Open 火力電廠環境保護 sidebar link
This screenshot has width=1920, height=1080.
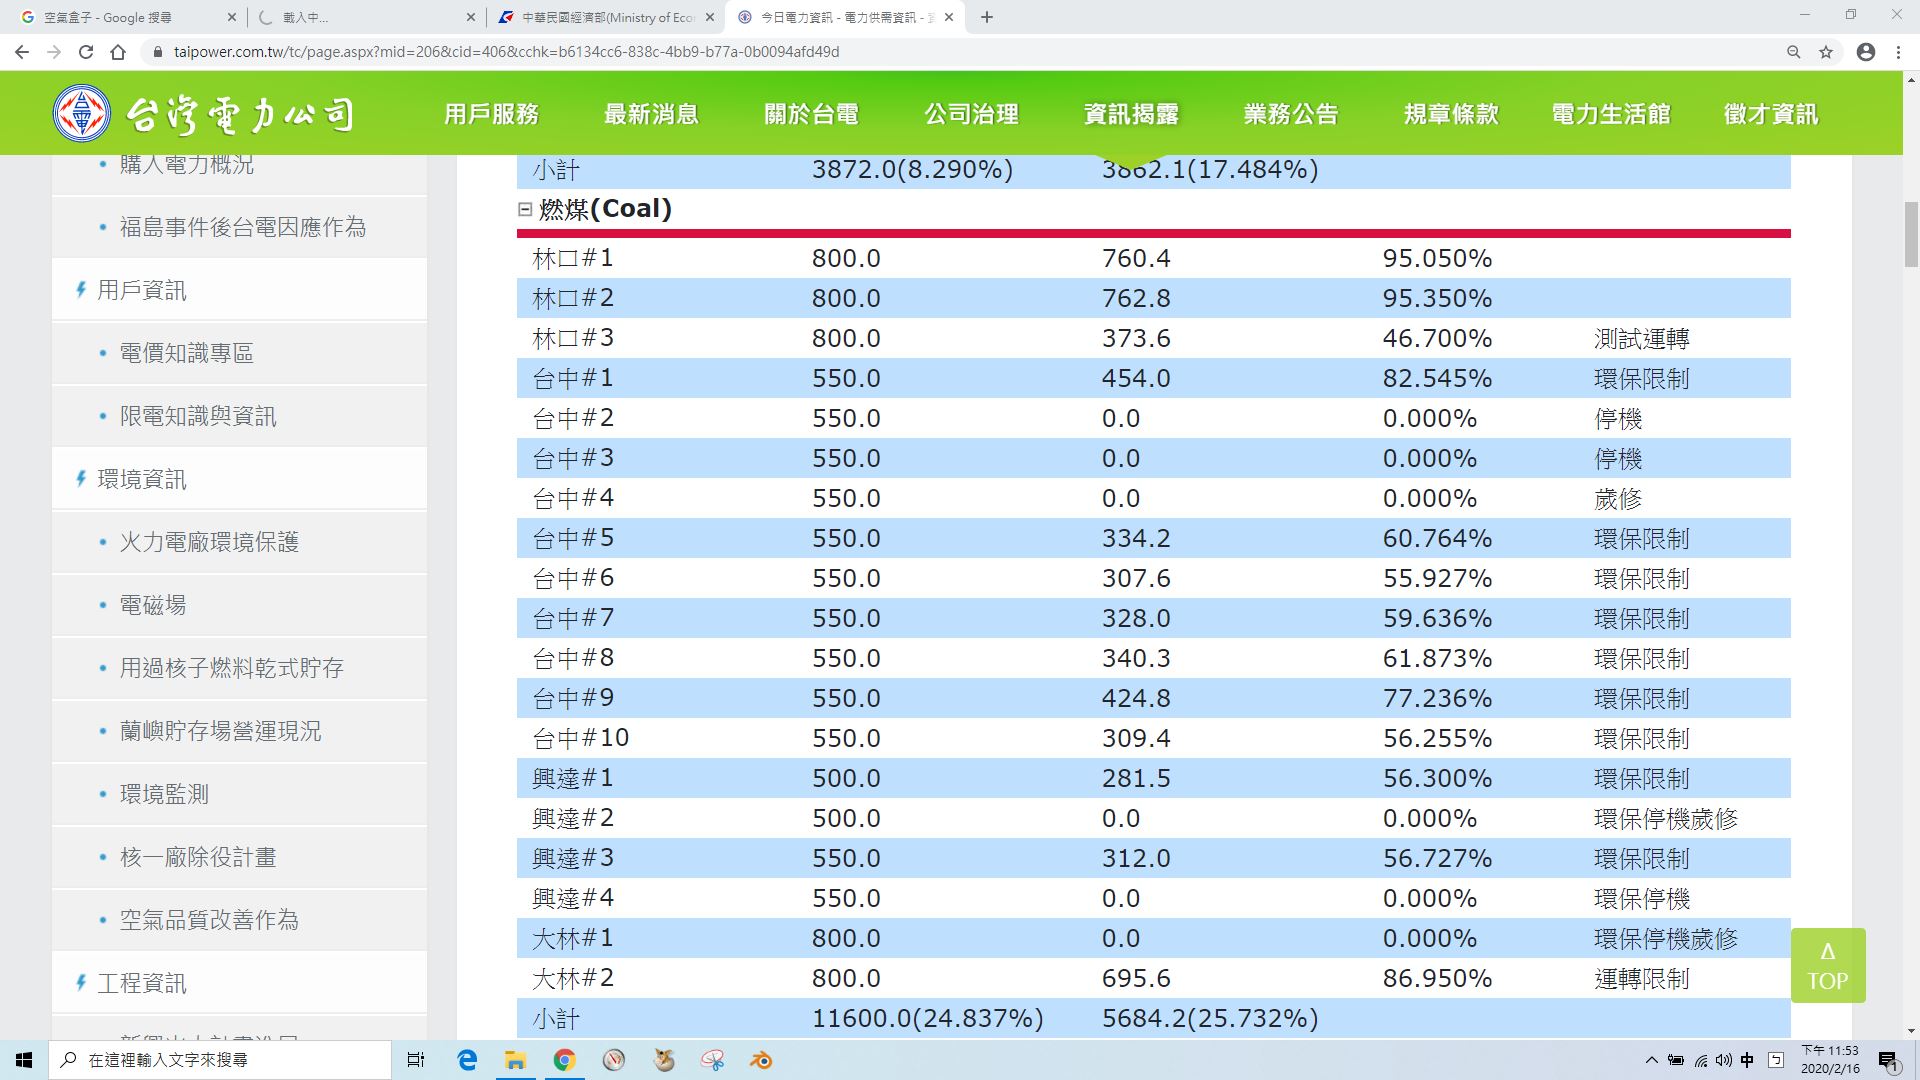pyautogui.click(x=209, y=543)
